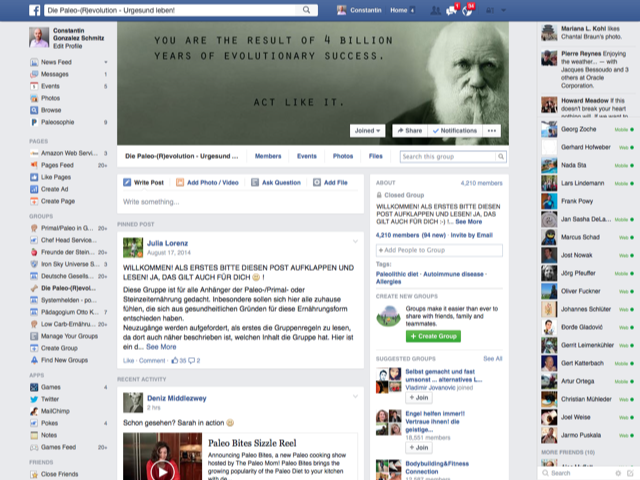Like Julia Lorenz's pinned post

(x=128, y=360)
